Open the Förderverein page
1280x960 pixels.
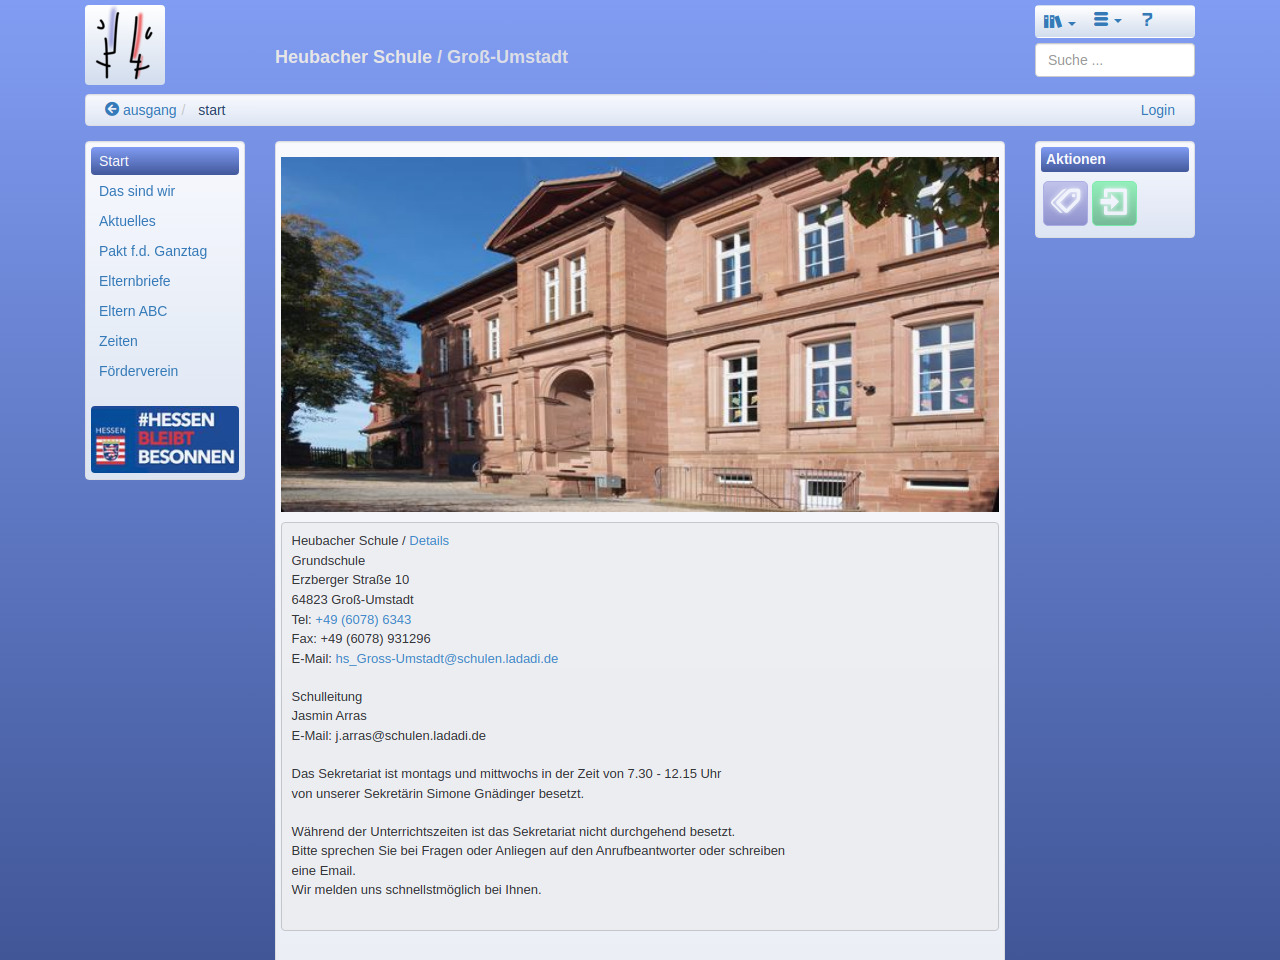pyautogui.click(x=139, y=371)
